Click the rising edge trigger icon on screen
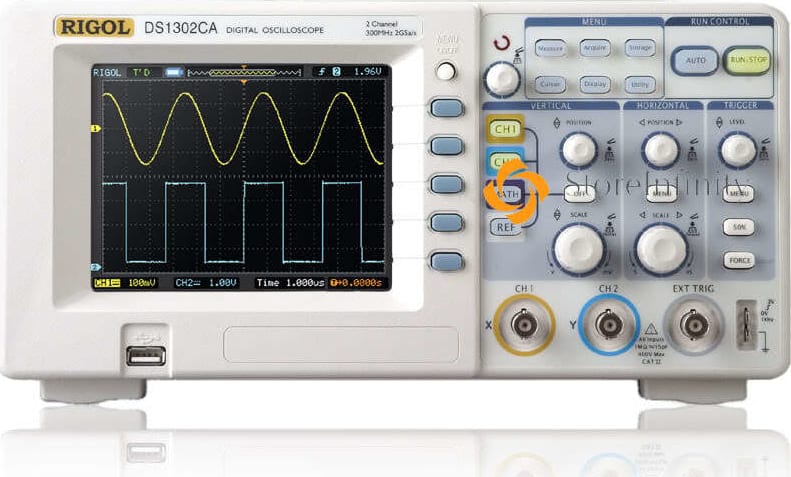 point(322,72)
